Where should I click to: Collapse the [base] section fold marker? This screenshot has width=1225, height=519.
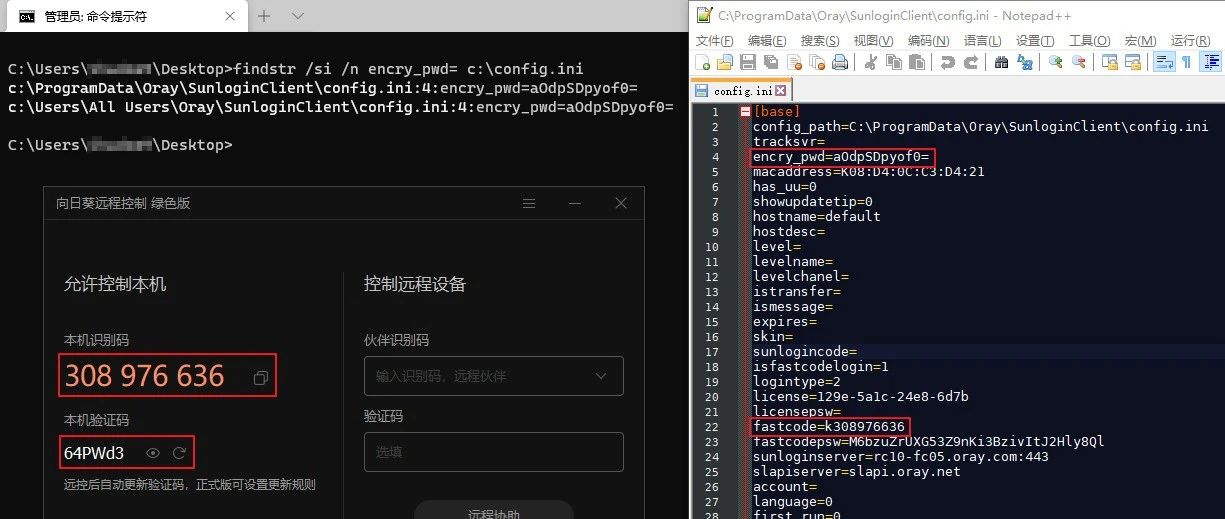tap(745, 112)
